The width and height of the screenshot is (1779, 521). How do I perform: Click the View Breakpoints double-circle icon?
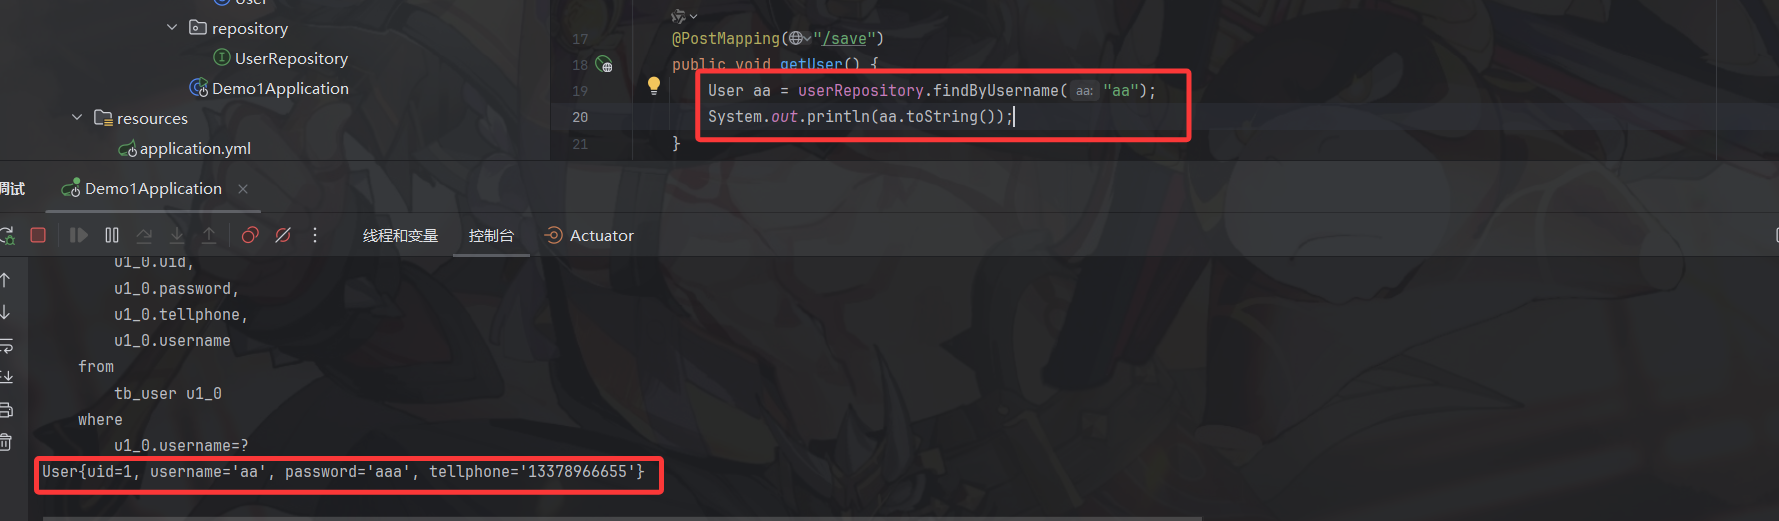[250, 235]
